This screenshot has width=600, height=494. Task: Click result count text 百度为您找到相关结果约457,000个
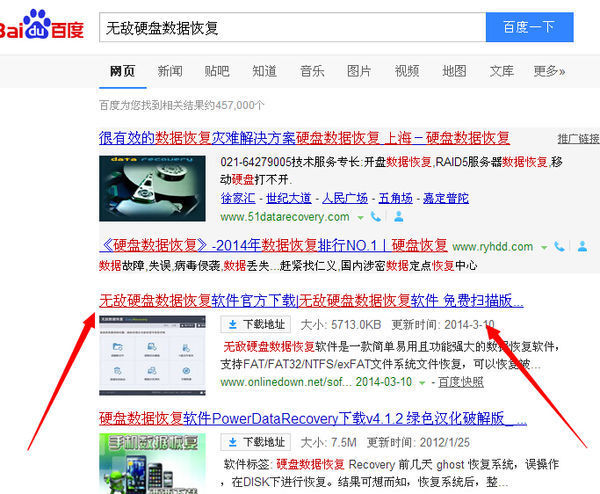[x=182, y=105]
